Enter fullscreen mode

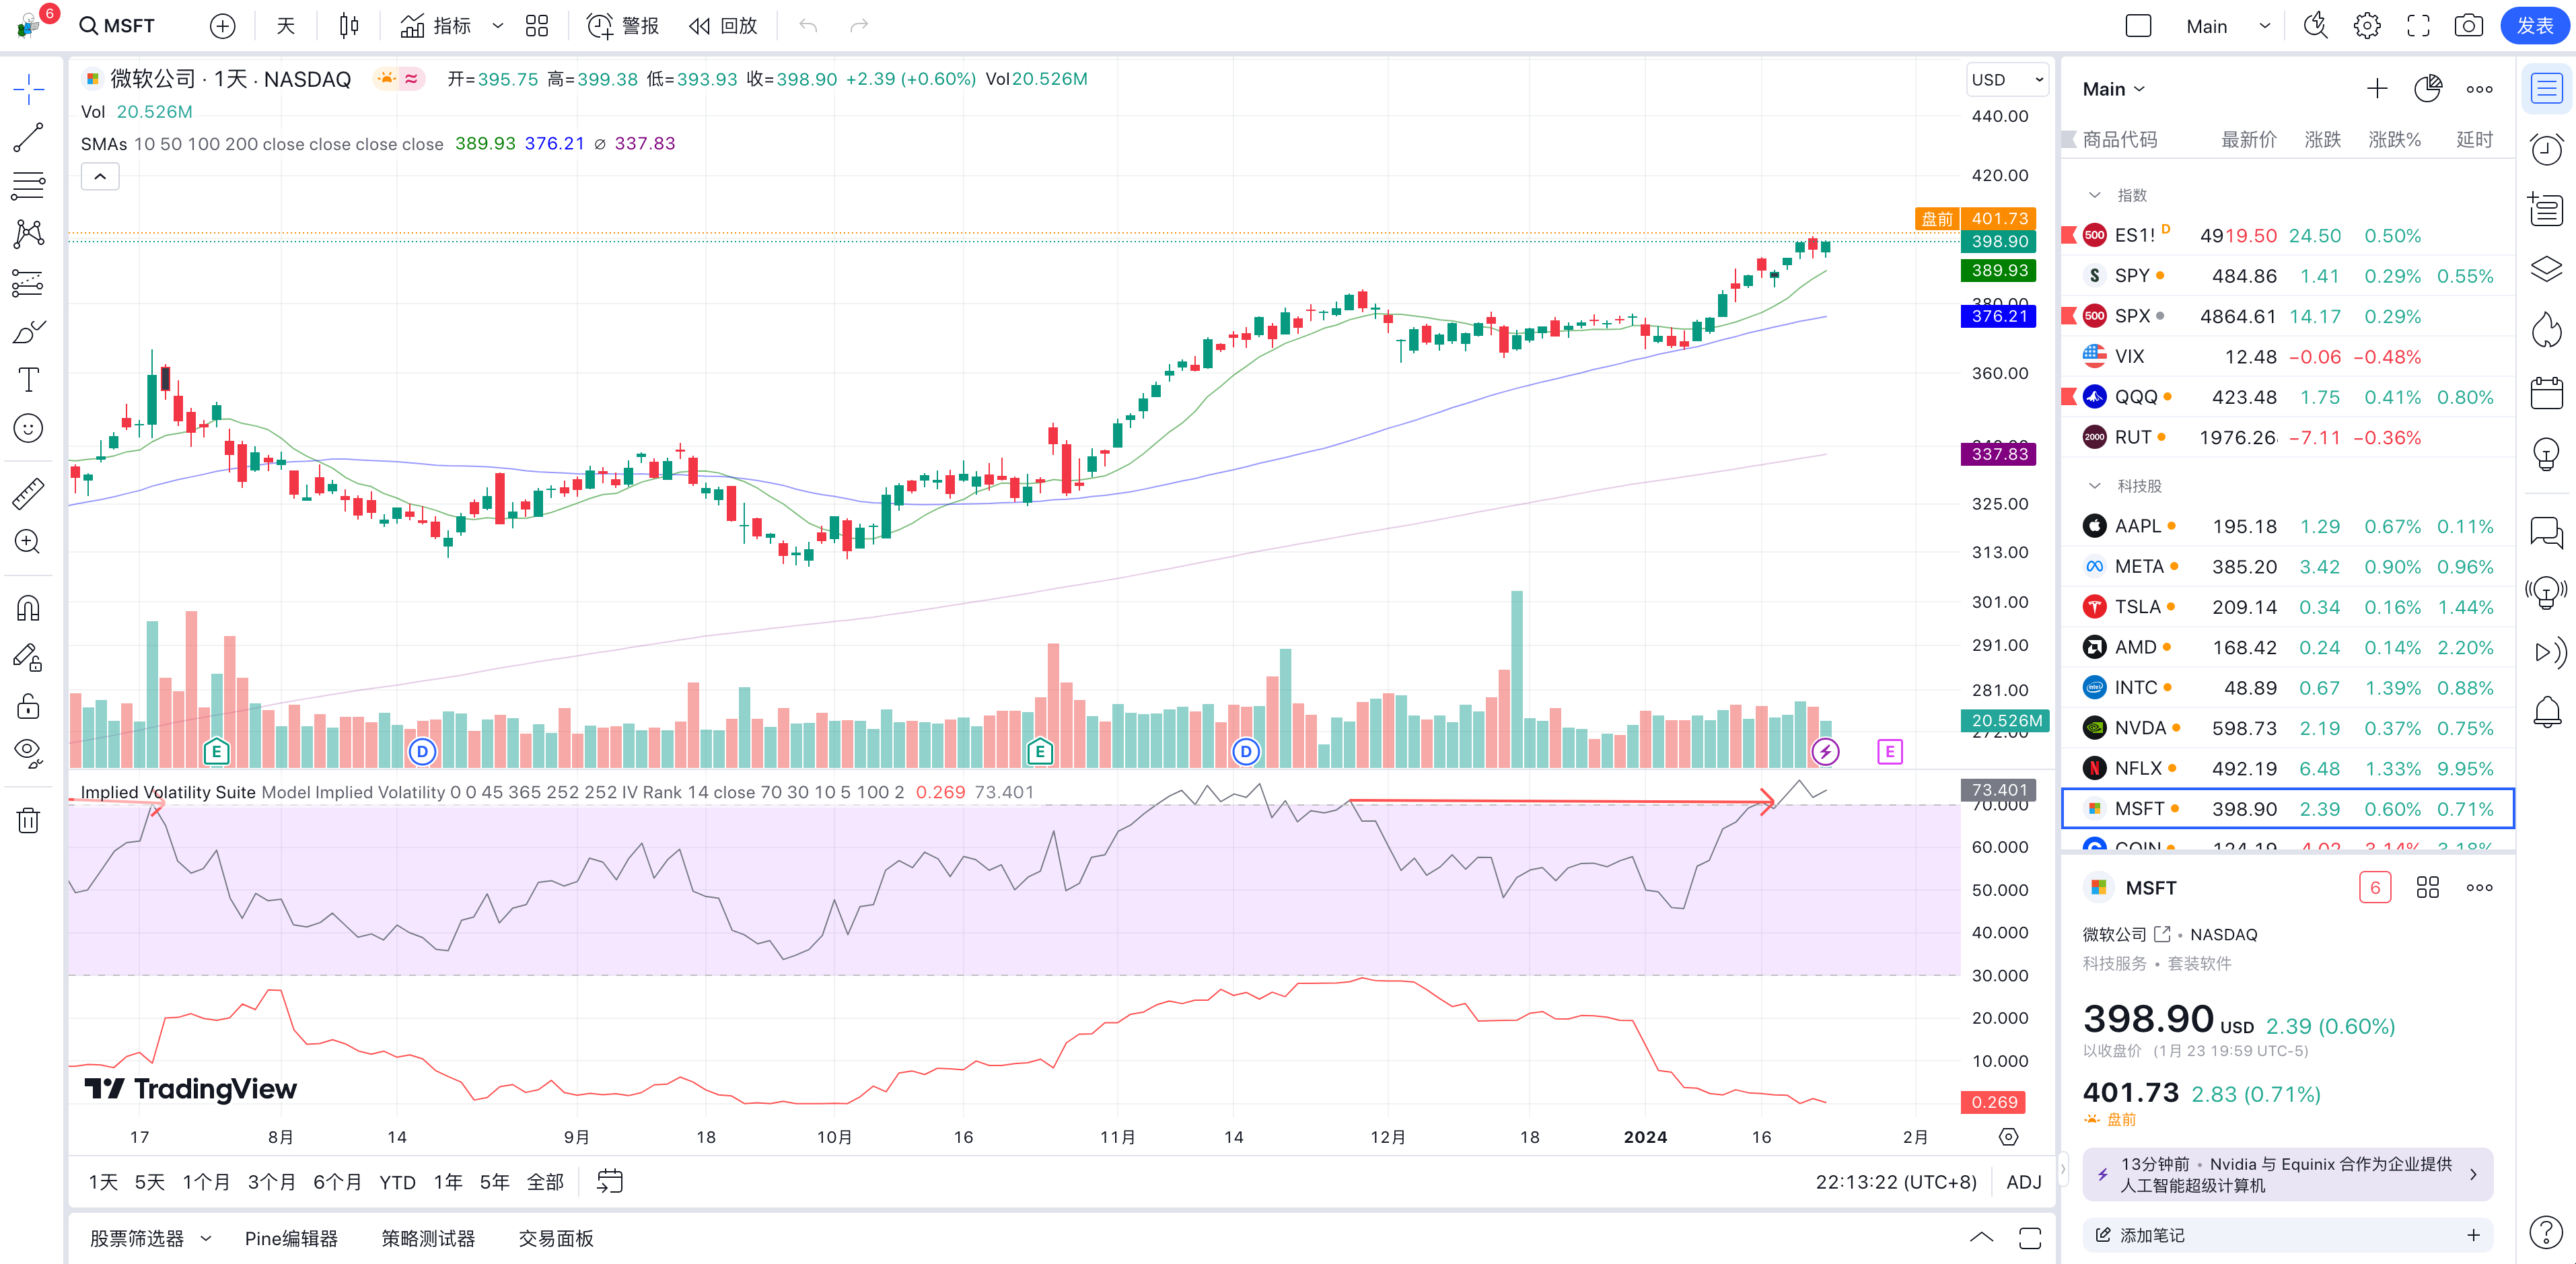[x=2418, y=26]
